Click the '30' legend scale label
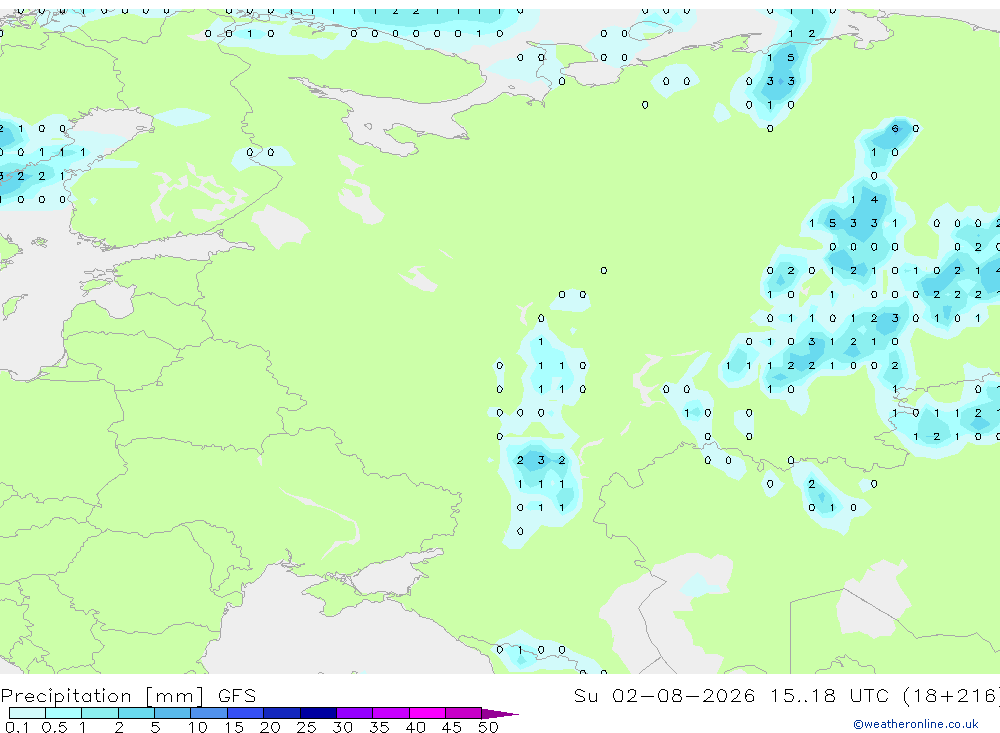1000x733 pixels. click(x=342, y=727)
